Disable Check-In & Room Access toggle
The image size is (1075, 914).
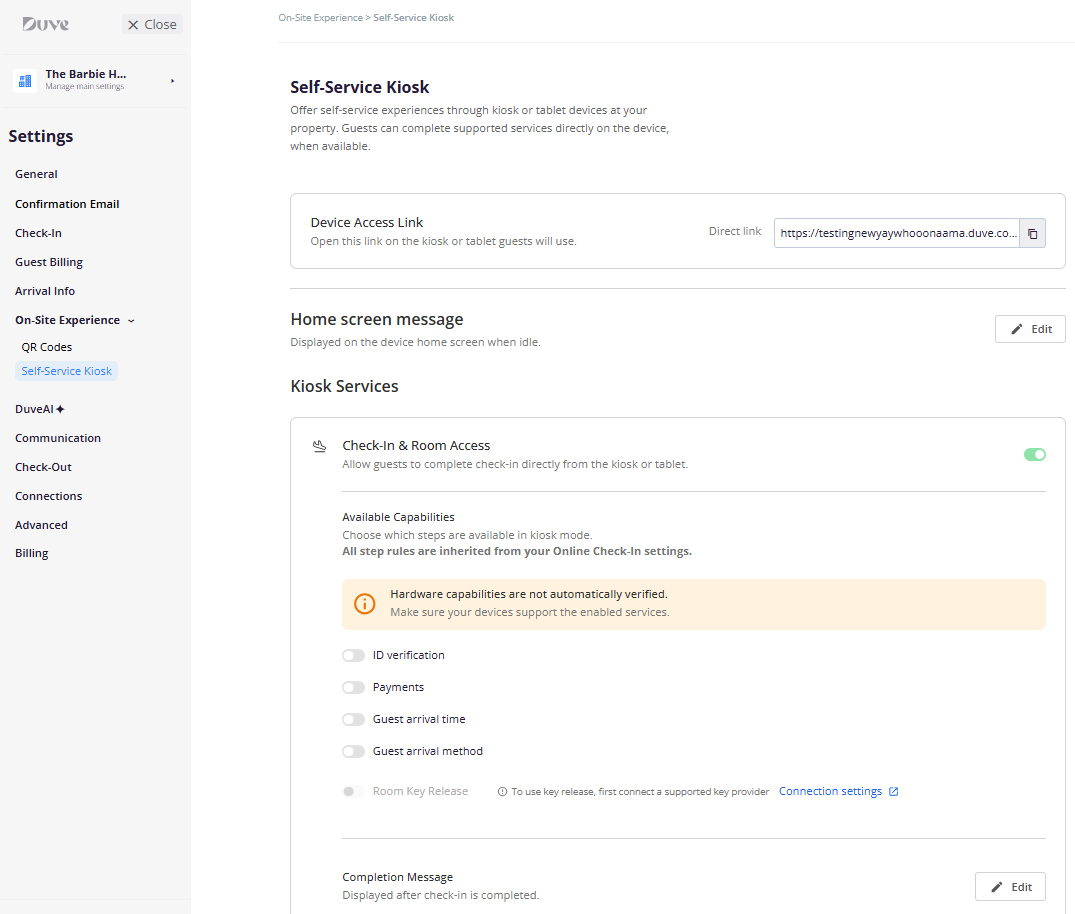coord(1035,455)
